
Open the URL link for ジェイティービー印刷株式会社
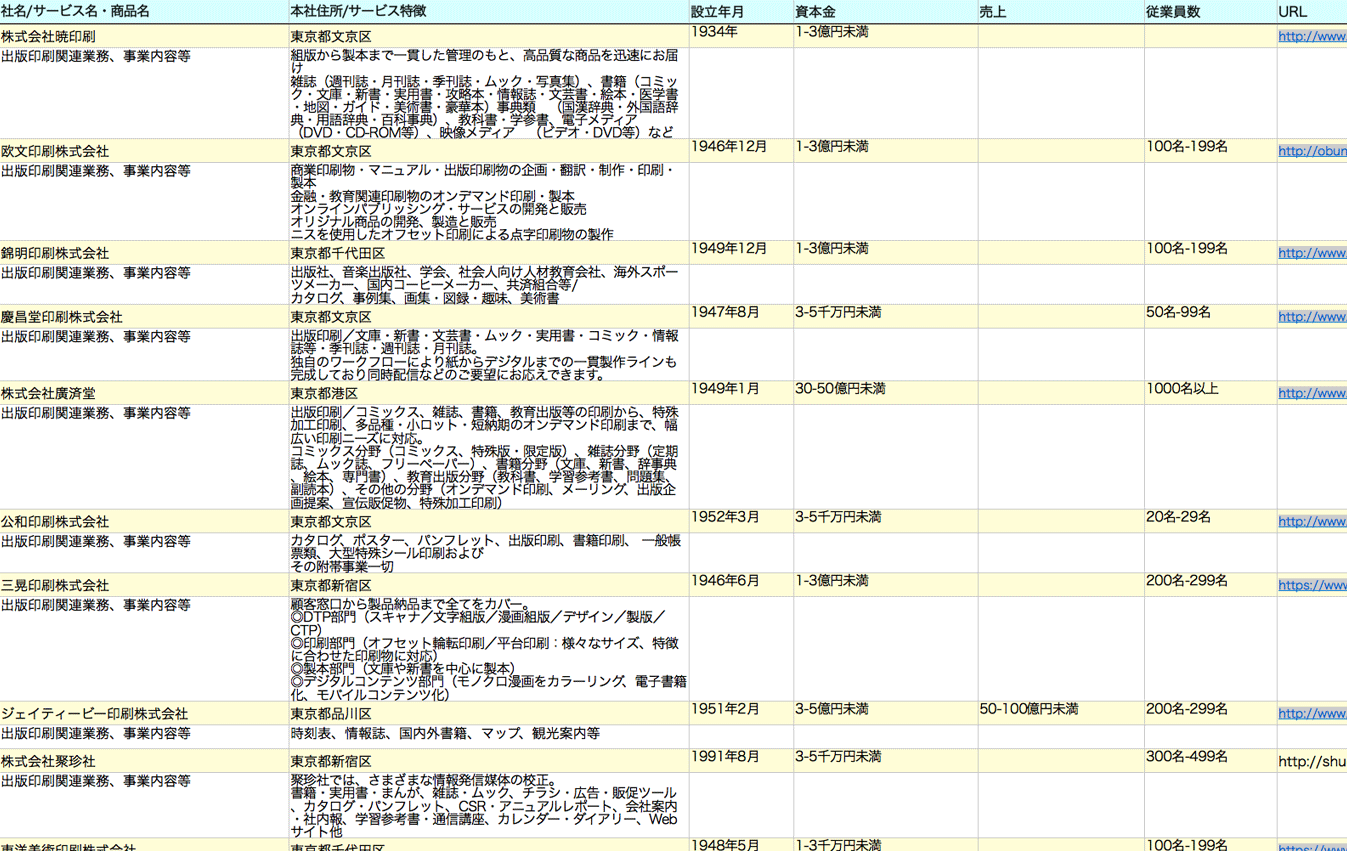click(1312, 714)
